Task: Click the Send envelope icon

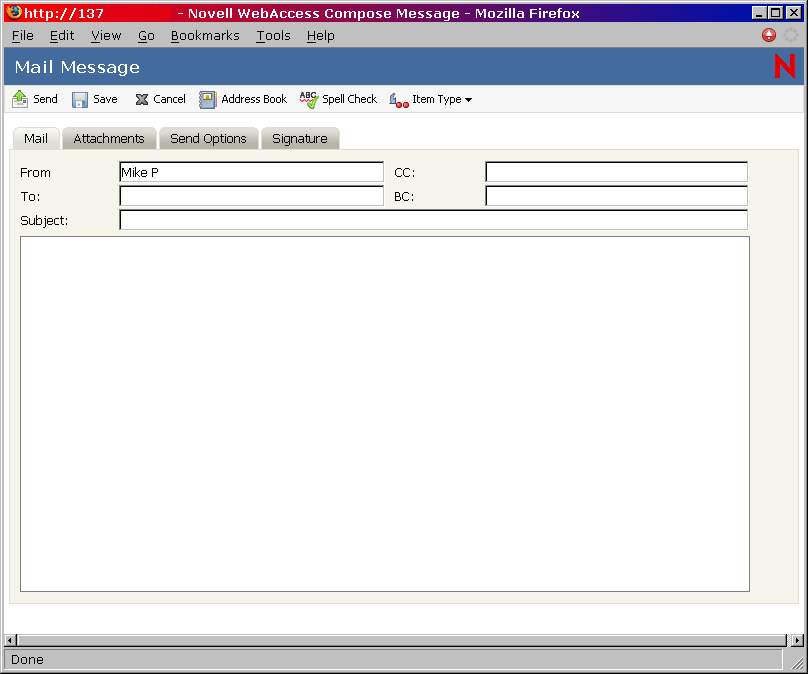Action: [20, 99]
